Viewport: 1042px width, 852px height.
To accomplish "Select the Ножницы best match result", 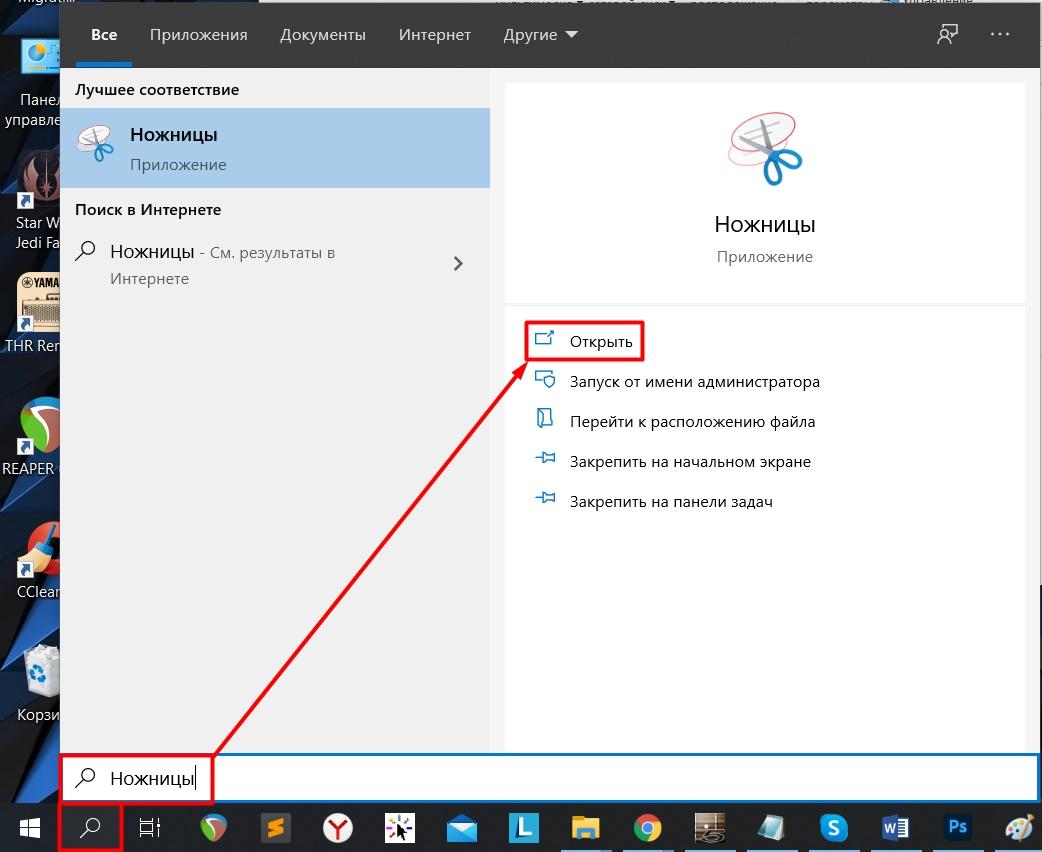I will tap(275, 148).
